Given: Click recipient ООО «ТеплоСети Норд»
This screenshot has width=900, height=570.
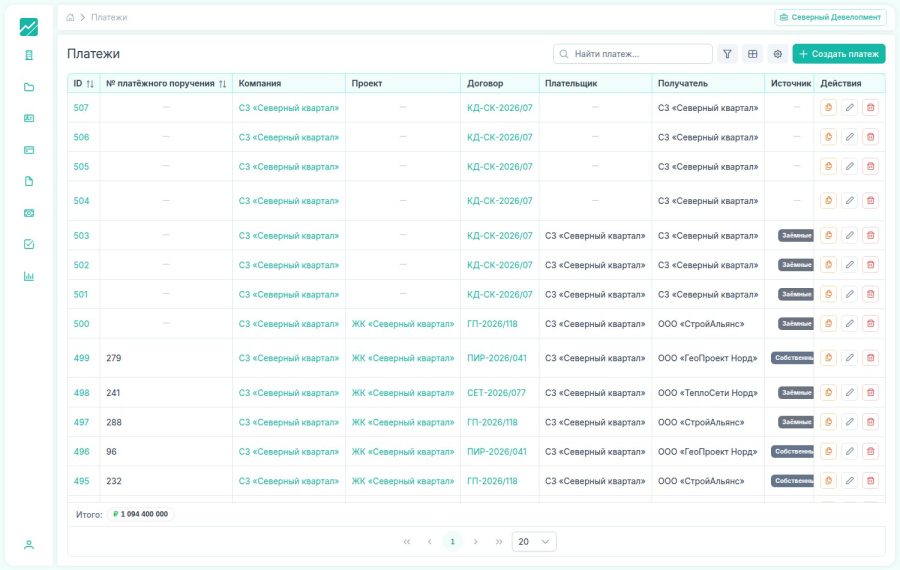Looking at the screenshot, I should pos(708,393).
